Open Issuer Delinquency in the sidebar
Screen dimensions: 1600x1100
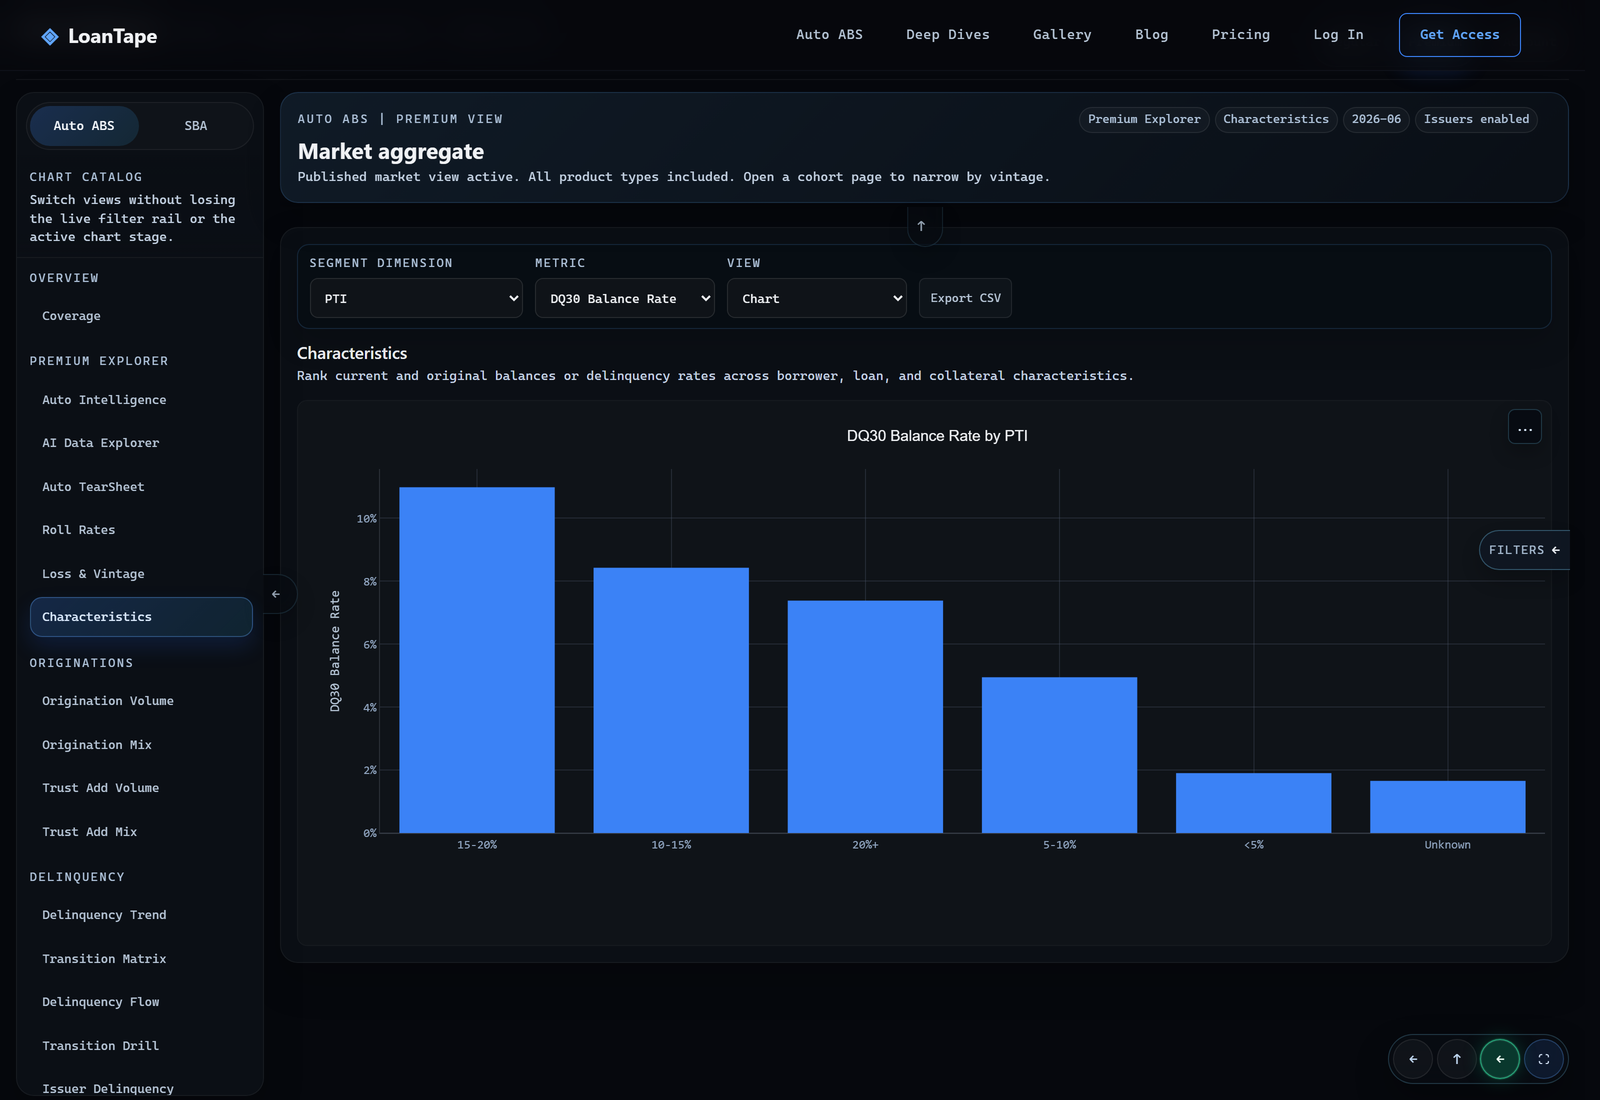tap(141, 1087)
